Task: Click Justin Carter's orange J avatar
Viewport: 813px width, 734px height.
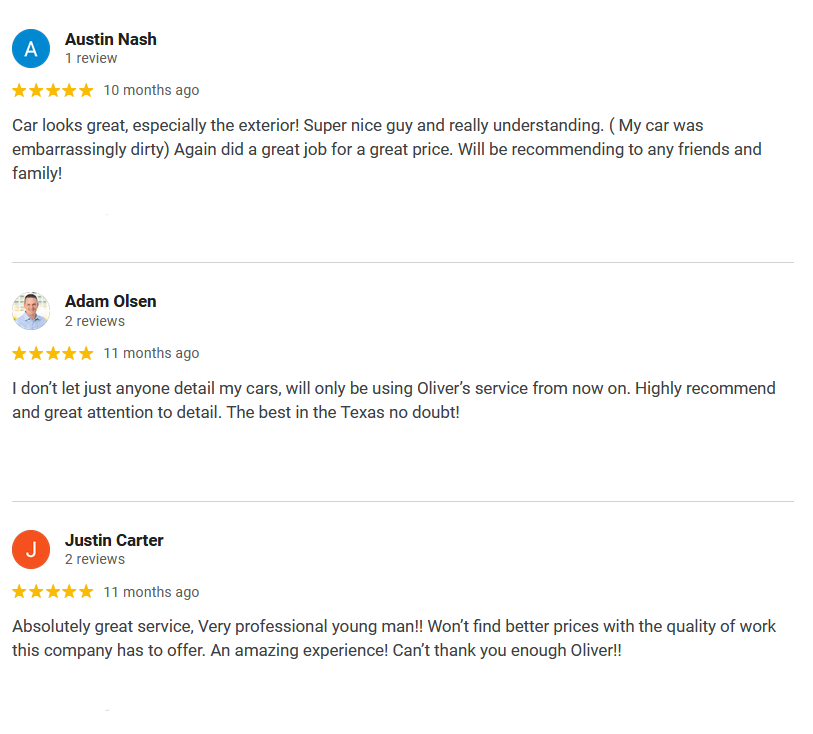Action: tap(31, 549)
